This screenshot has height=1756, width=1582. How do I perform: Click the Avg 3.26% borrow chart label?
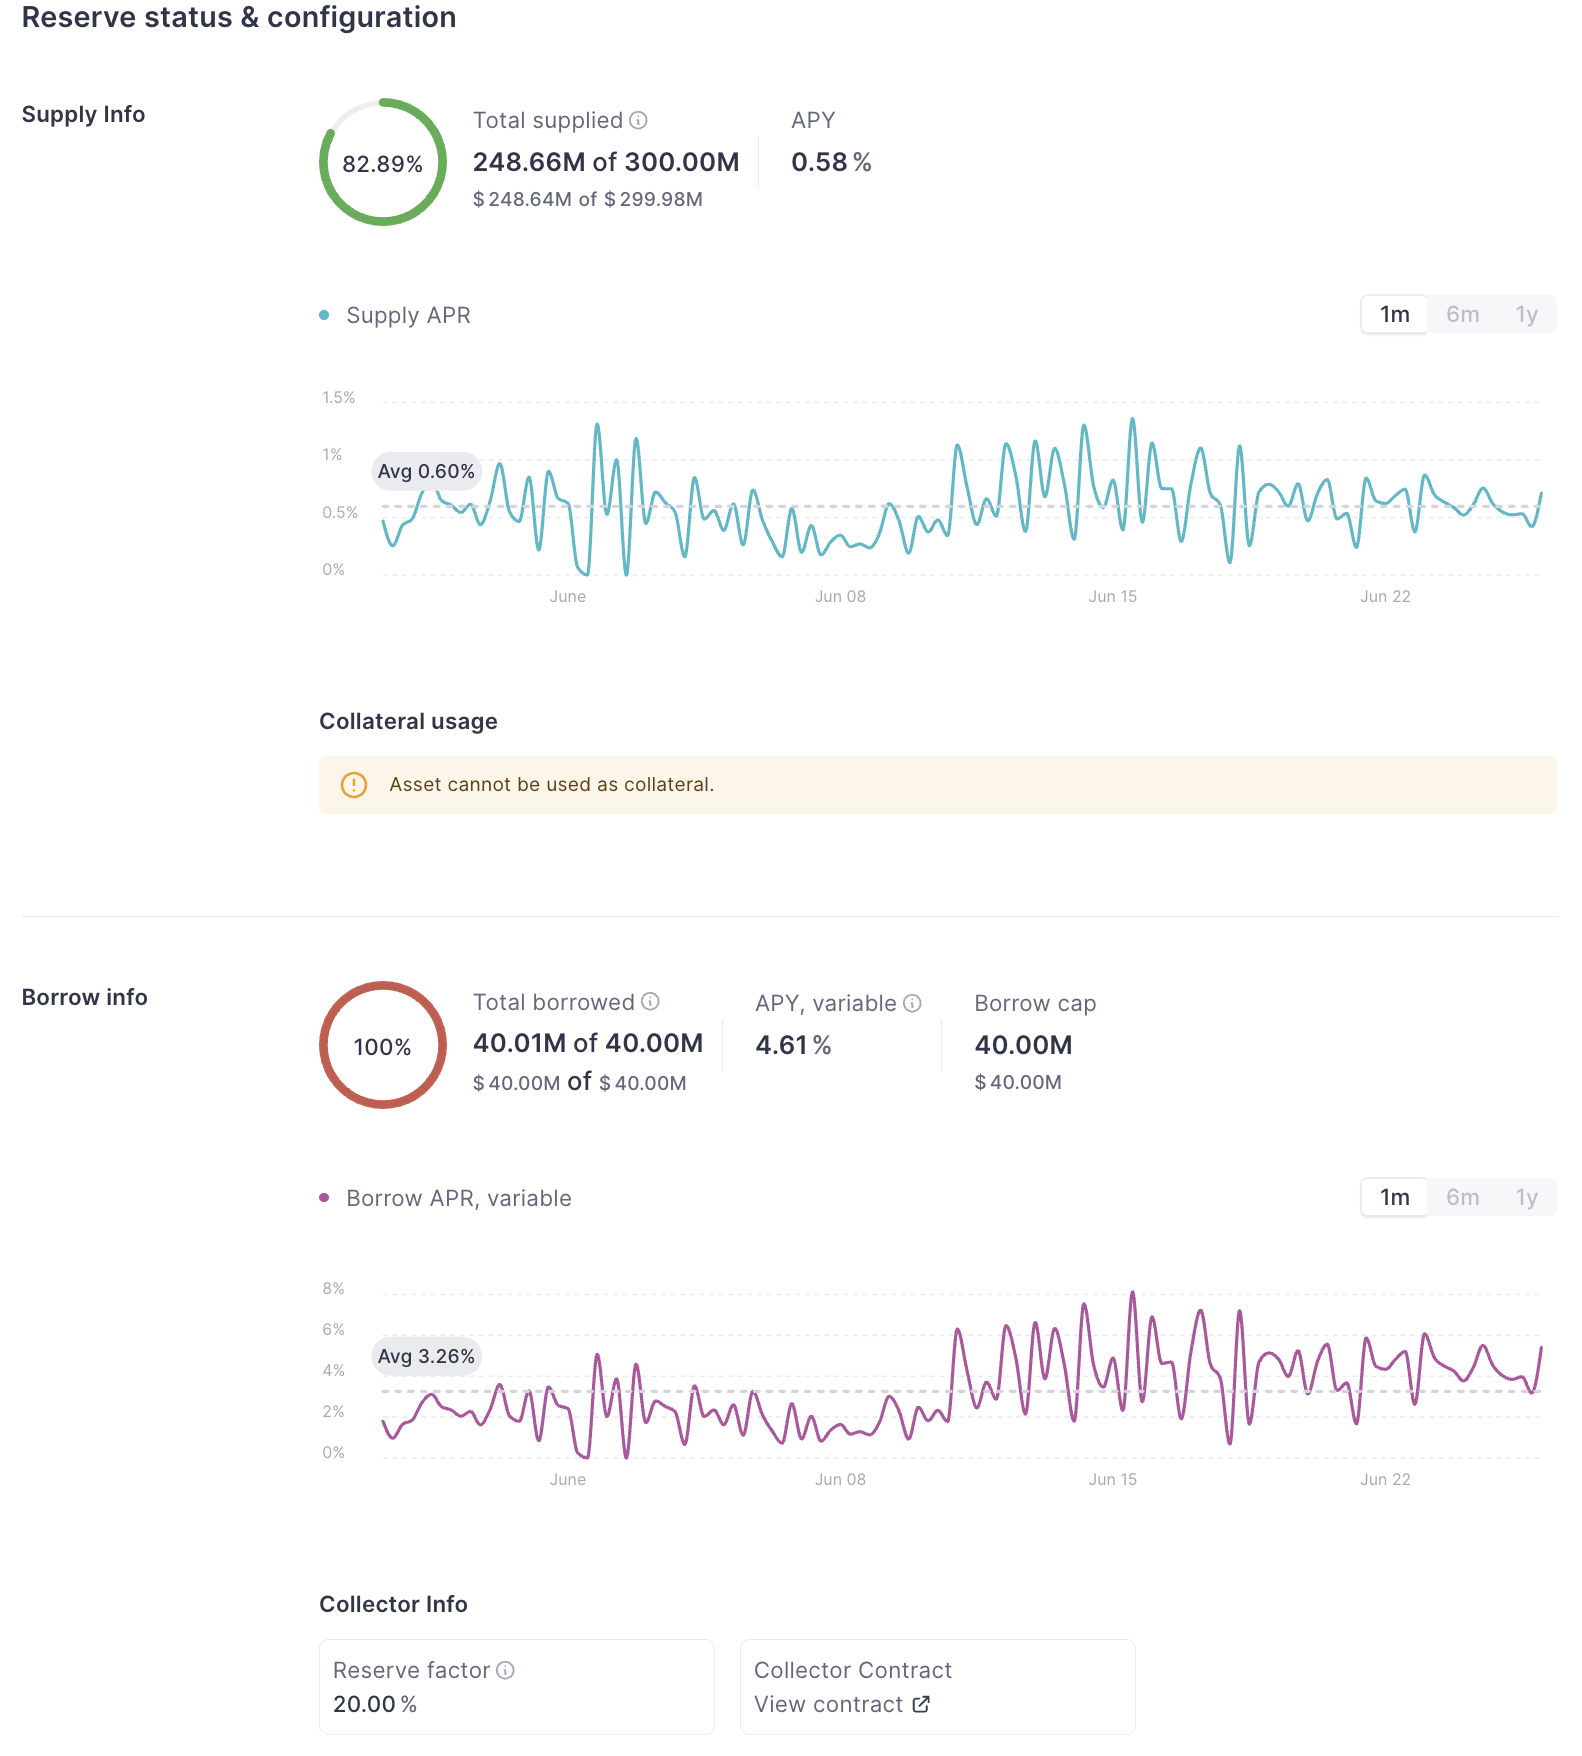click(426, 1357)
